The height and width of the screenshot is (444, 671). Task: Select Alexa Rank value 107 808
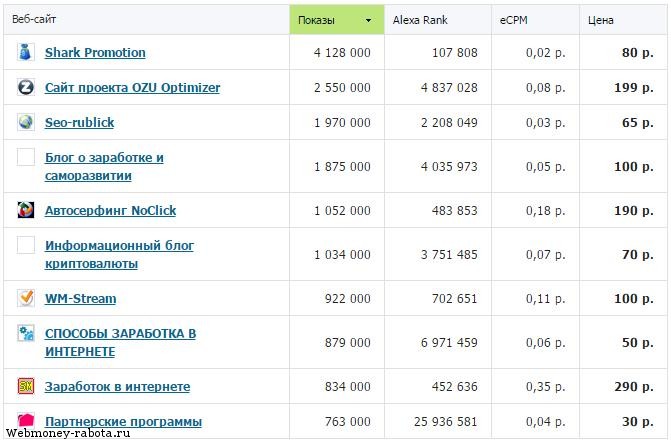coord(454,53)
